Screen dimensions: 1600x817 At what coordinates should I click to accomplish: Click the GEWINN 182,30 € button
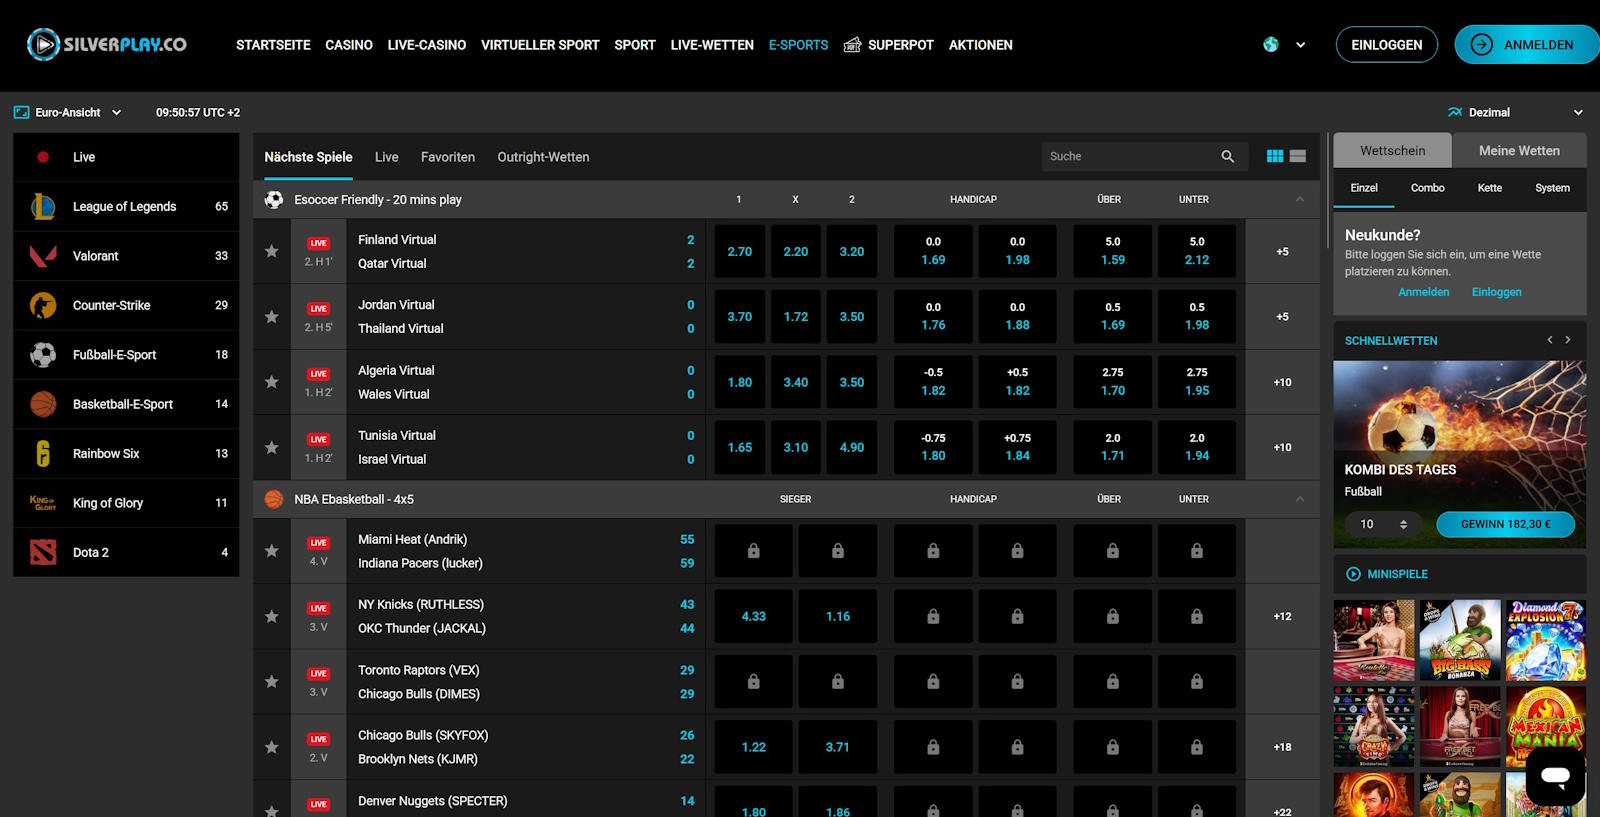click(x=1505, y=524)
